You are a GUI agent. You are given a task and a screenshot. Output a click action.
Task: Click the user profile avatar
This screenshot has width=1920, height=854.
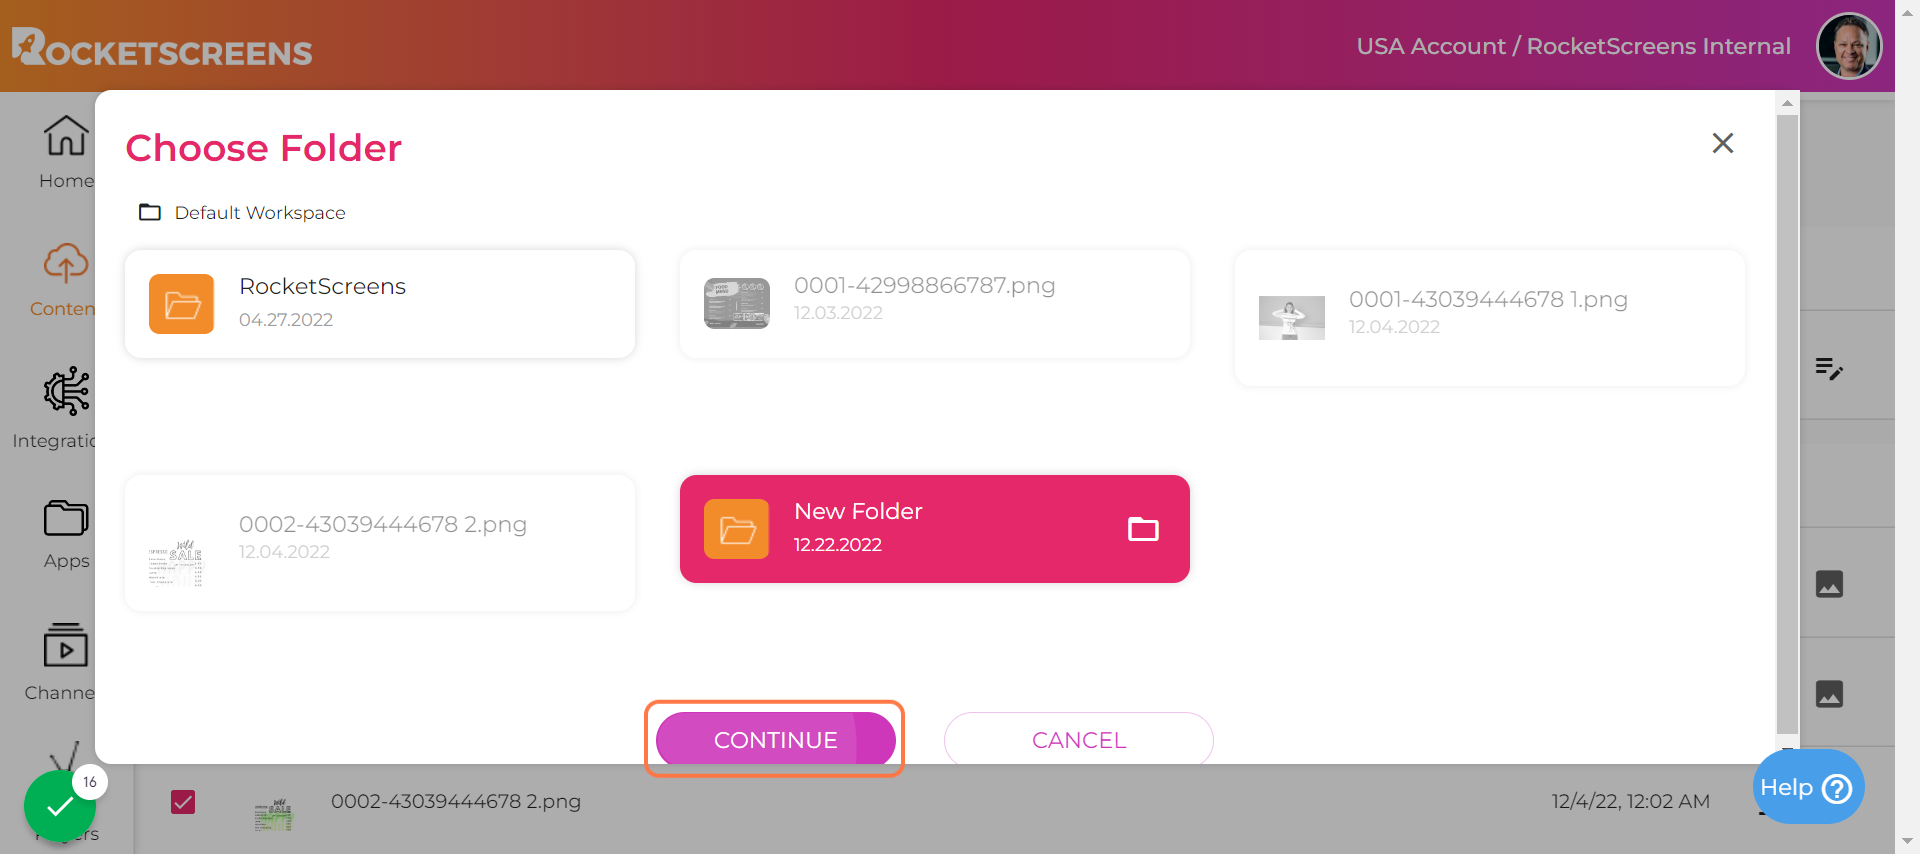pyautogui.click(x=1849, y=45)
